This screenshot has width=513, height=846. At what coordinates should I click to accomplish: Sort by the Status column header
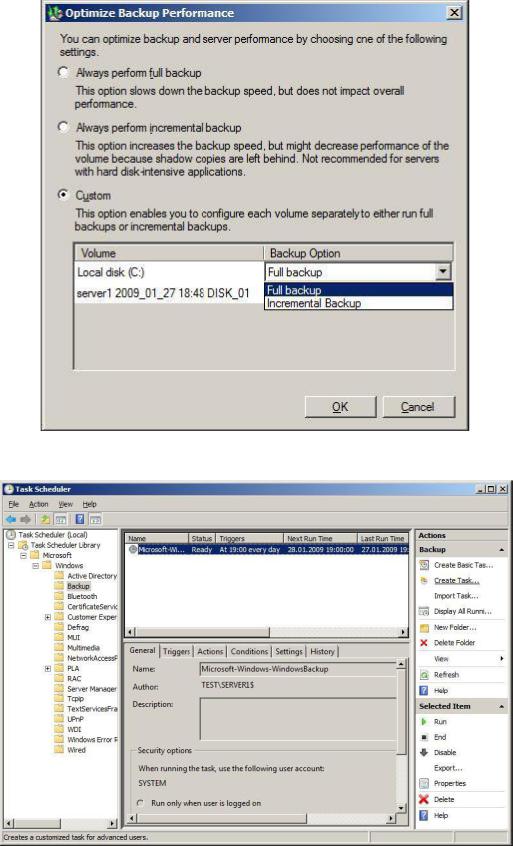click(x=202, y=538)
